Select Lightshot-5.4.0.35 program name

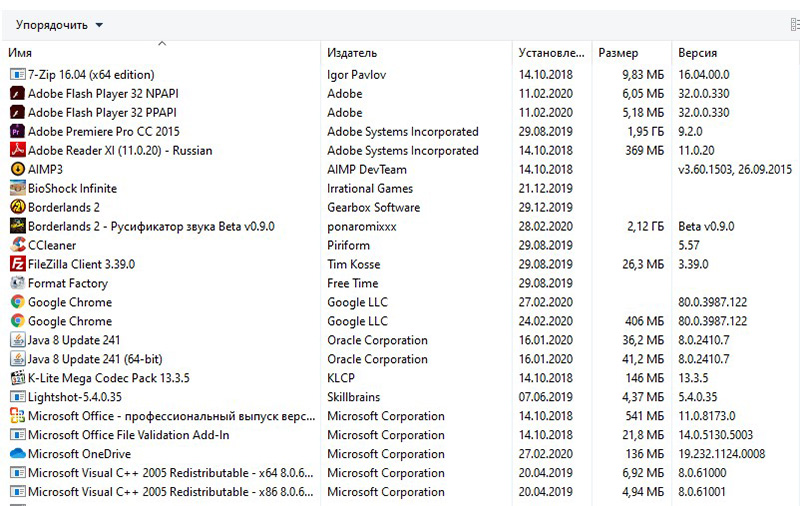point(75,397)
